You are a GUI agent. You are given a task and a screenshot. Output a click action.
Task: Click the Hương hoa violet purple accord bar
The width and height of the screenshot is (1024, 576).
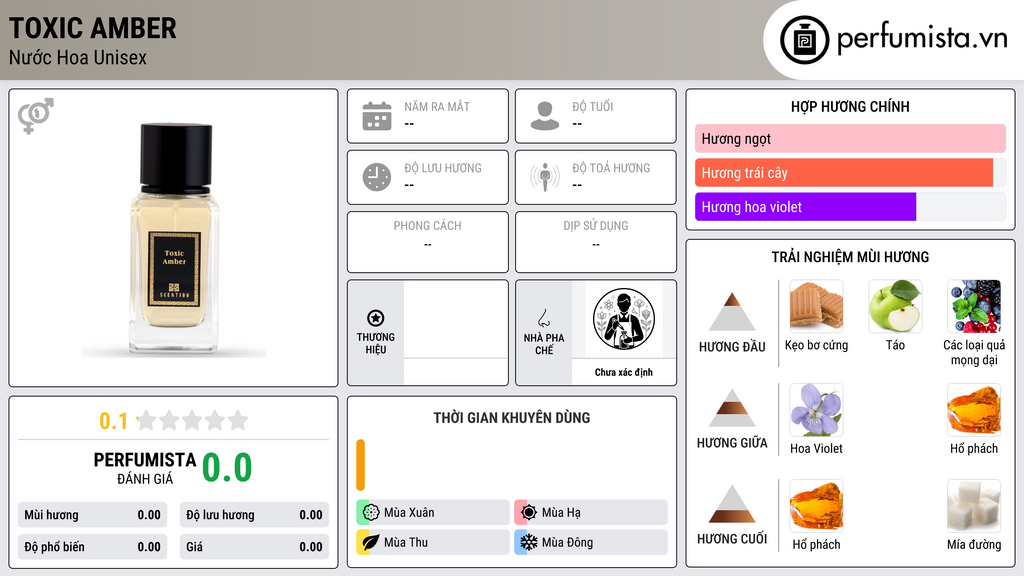click(x=805, y=207)
